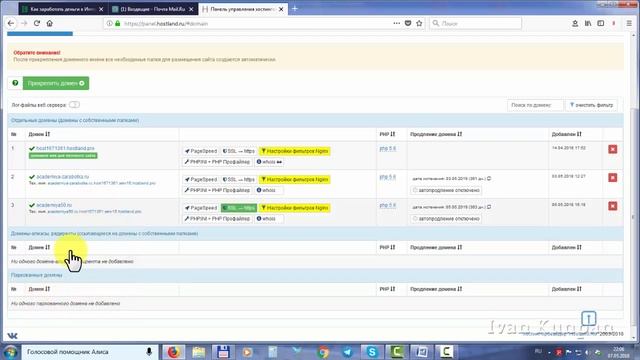This screenshot has height=360, width=640.
Task: Delete host1671261.hostland.pro with red X
Action: coord(613,149)
